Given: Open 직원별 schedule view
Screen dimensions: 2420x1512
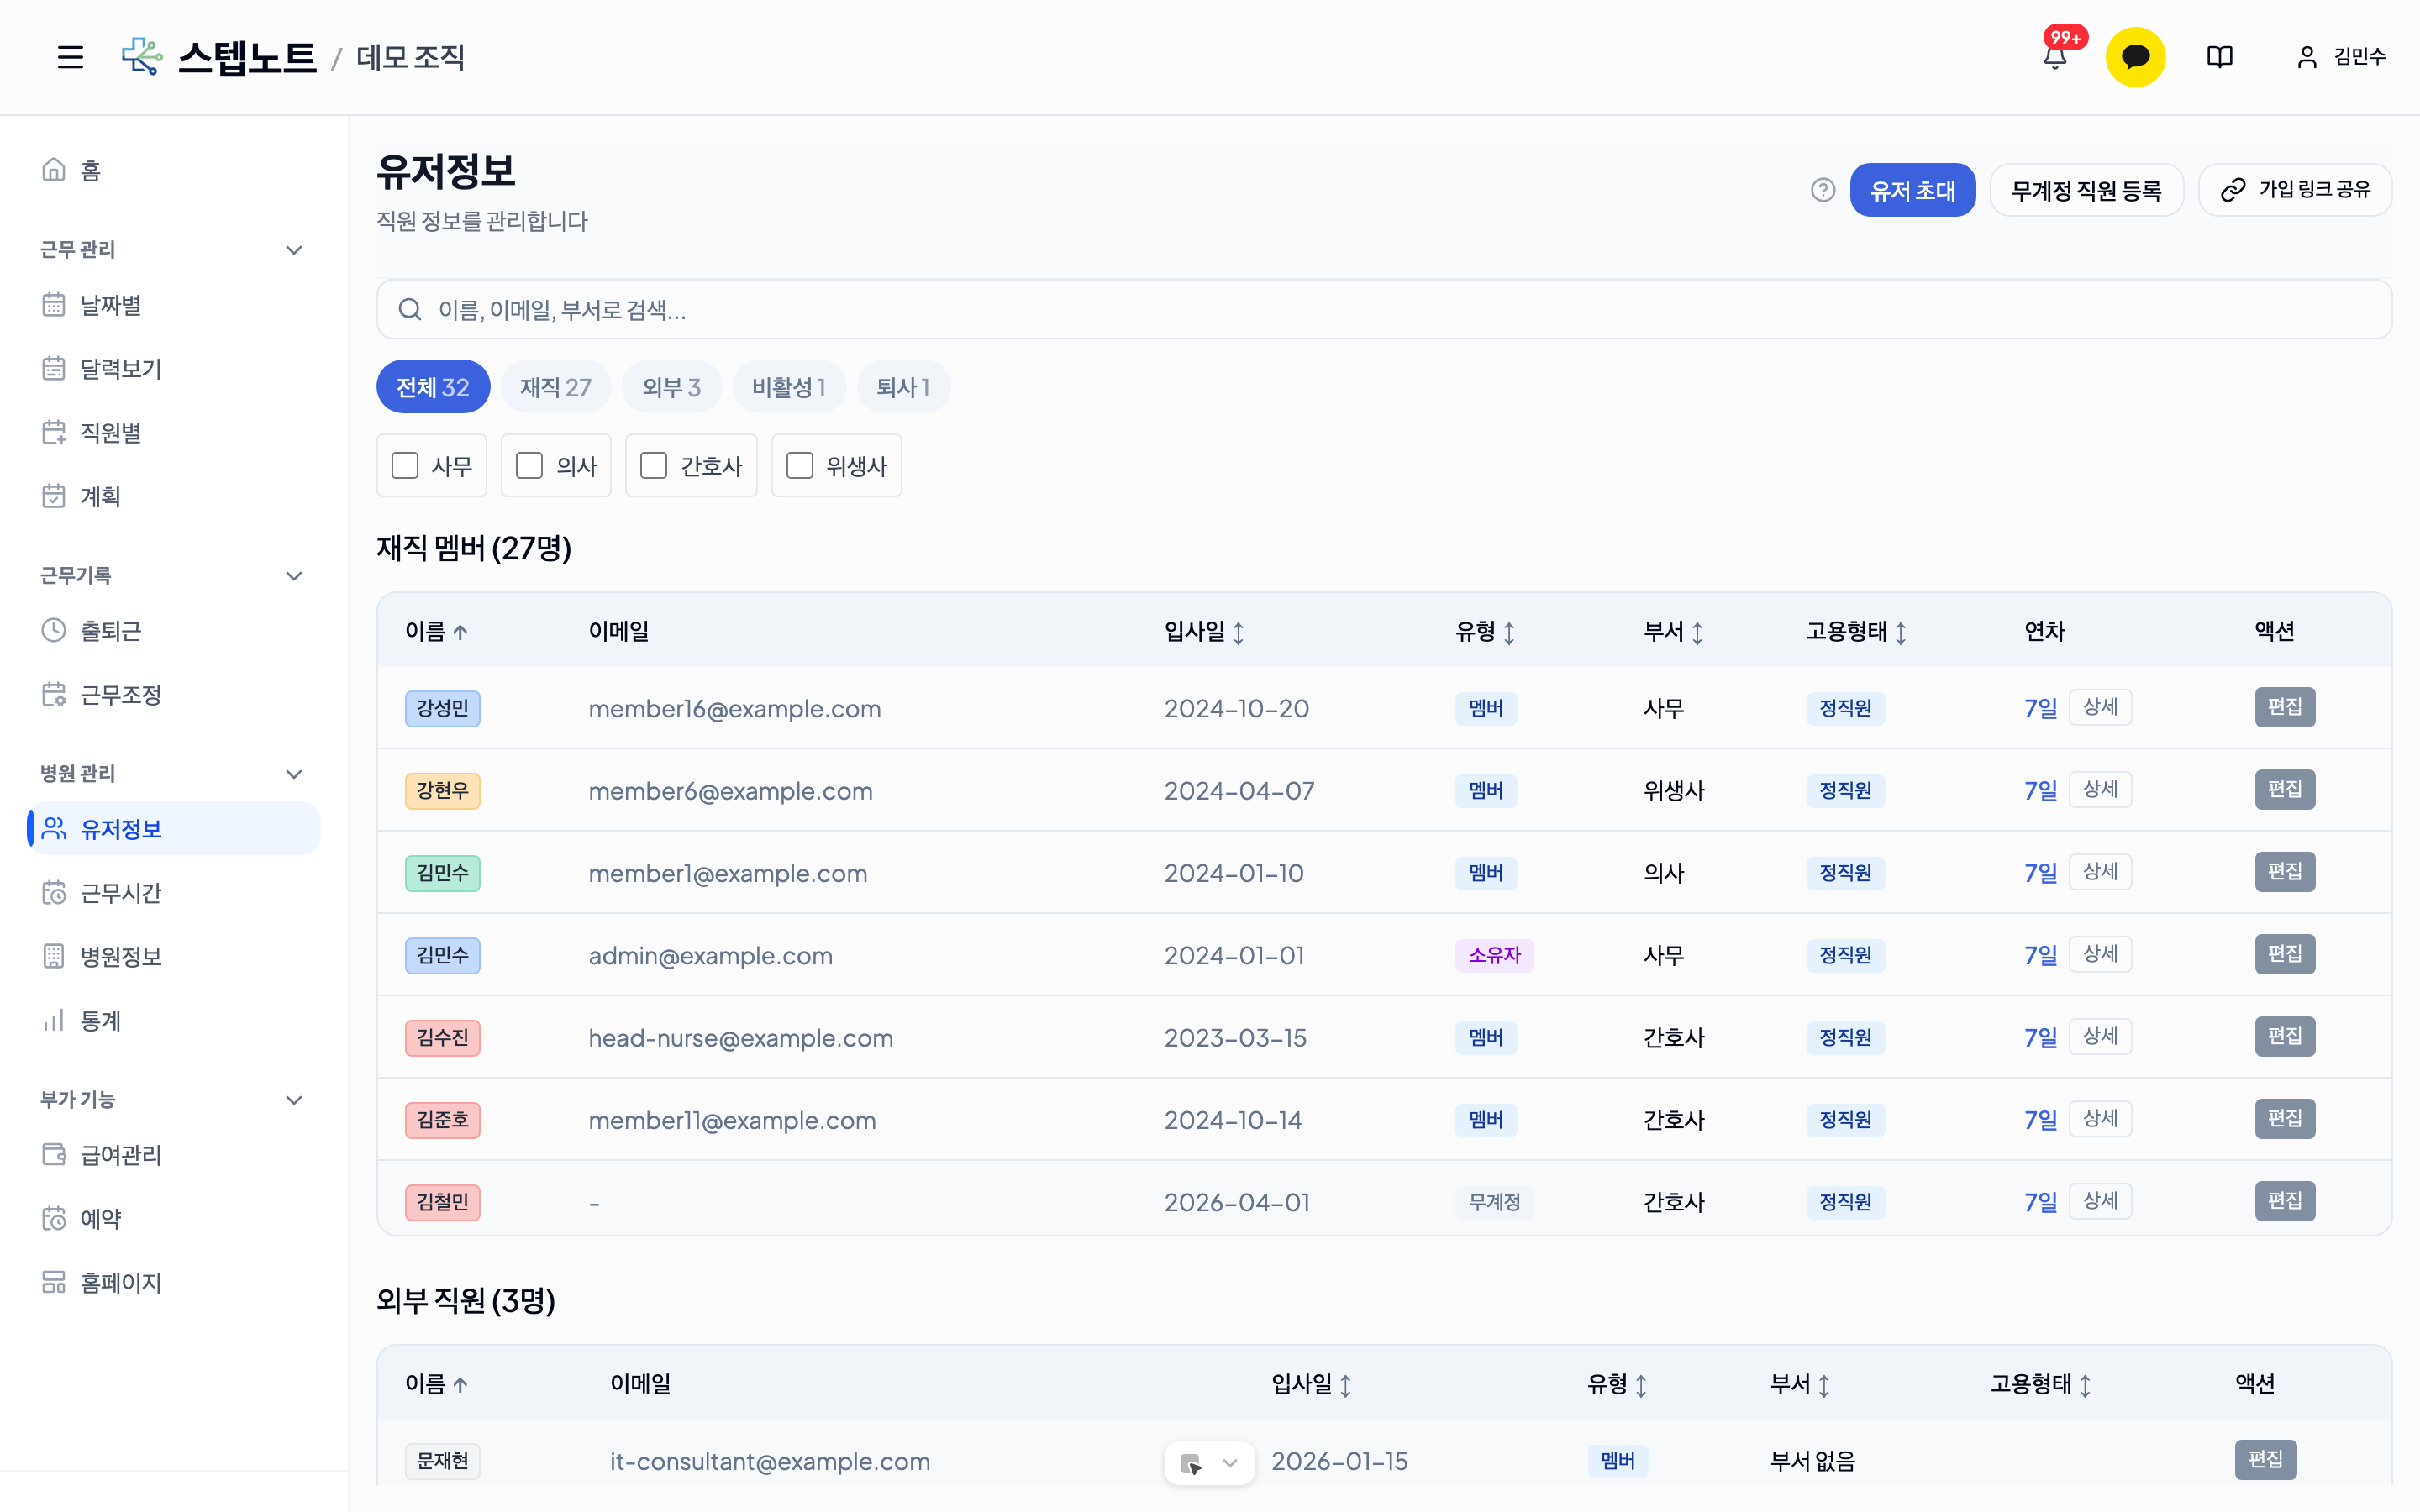Looking at the screenshot, I should [x=173, y=432].
